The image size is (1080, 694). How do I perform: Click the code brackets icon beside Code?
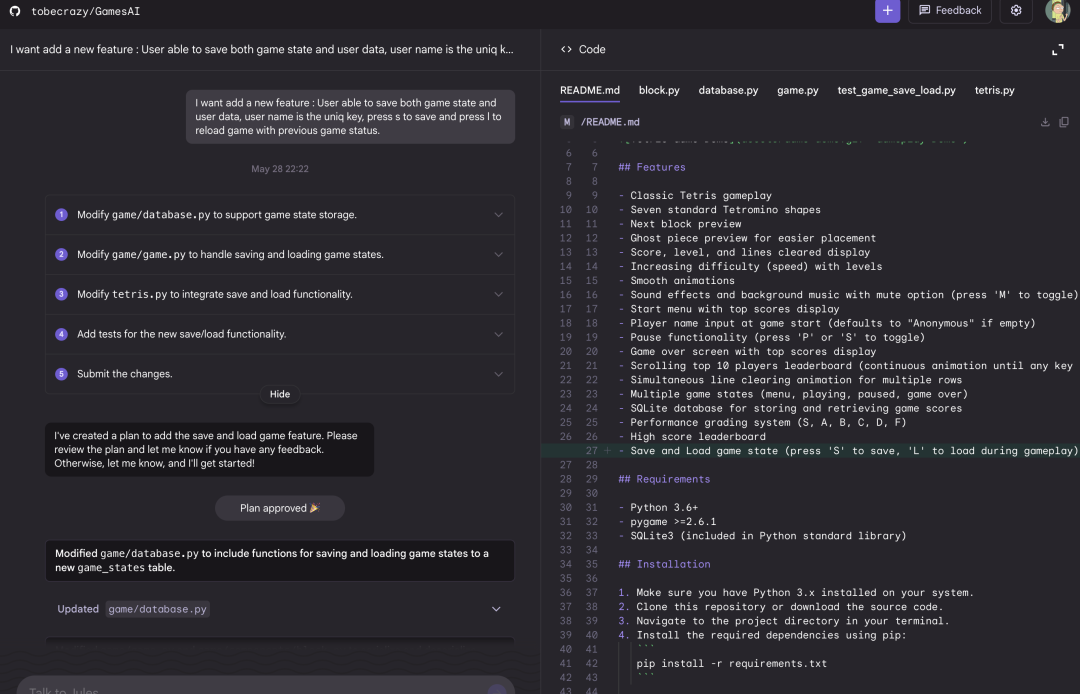coord(566,50)
